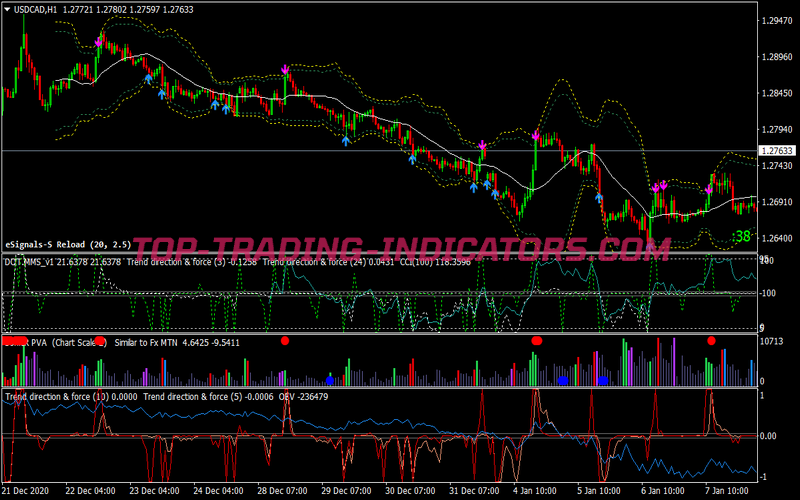Click the current price tag 1.27633

coord(777,151)
